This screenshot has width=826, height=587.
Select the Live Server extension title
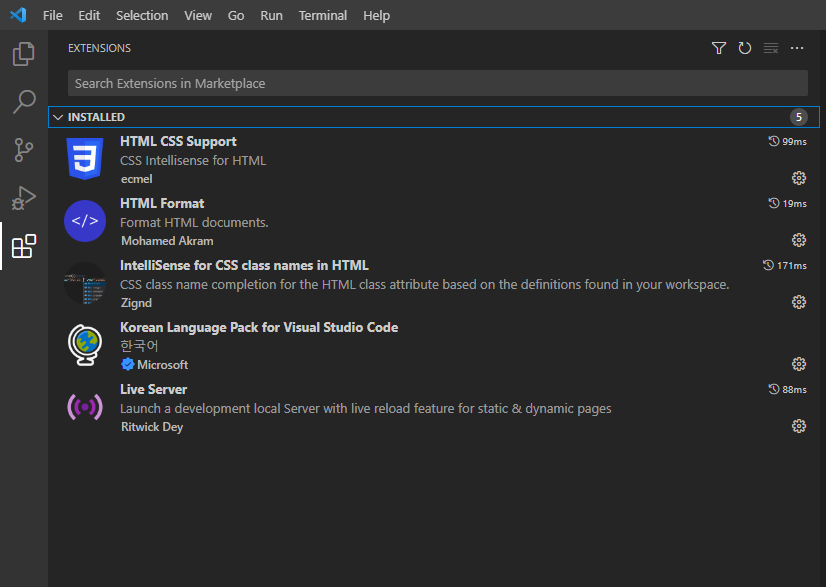153,389
